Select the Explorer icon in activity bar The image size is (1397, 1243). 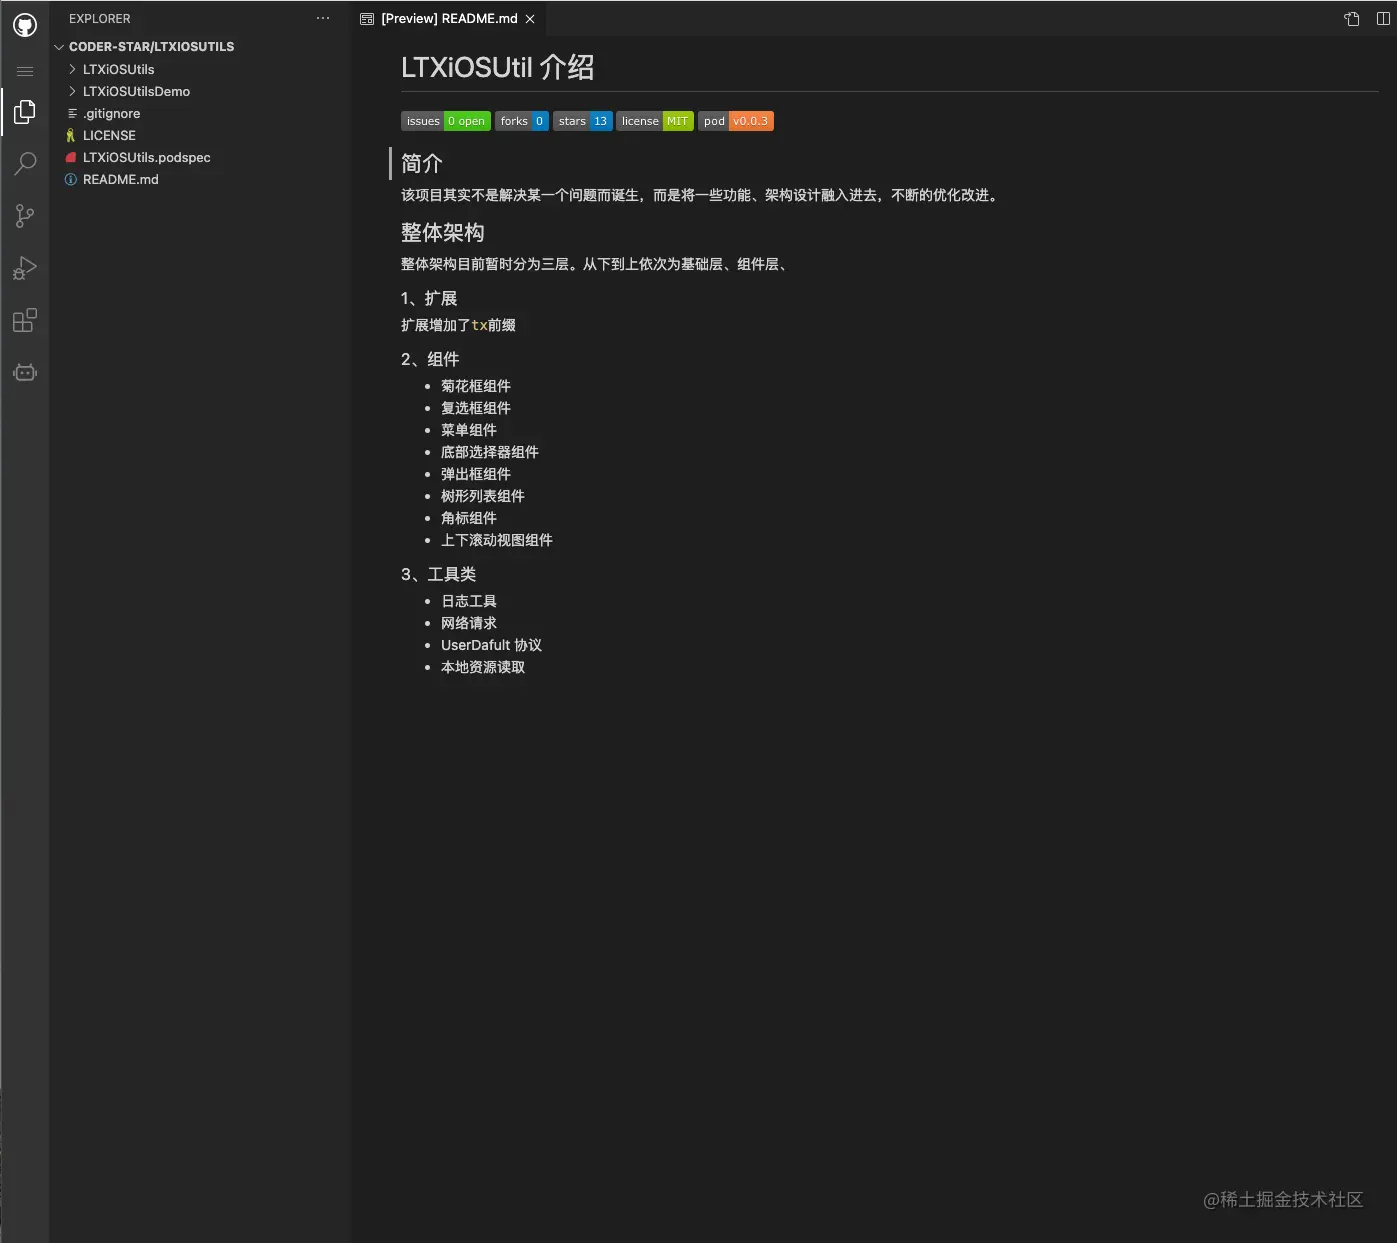pos(24,111)
